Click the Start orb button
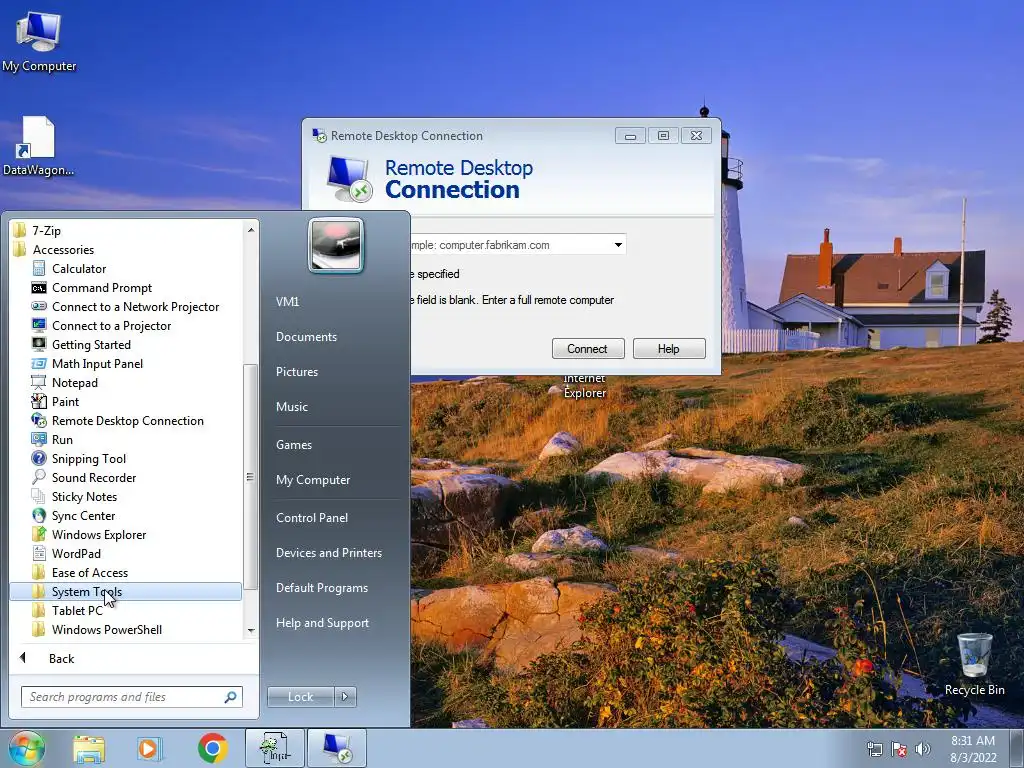Screen dimensions: 1024x768 click(x=27, y=748)
